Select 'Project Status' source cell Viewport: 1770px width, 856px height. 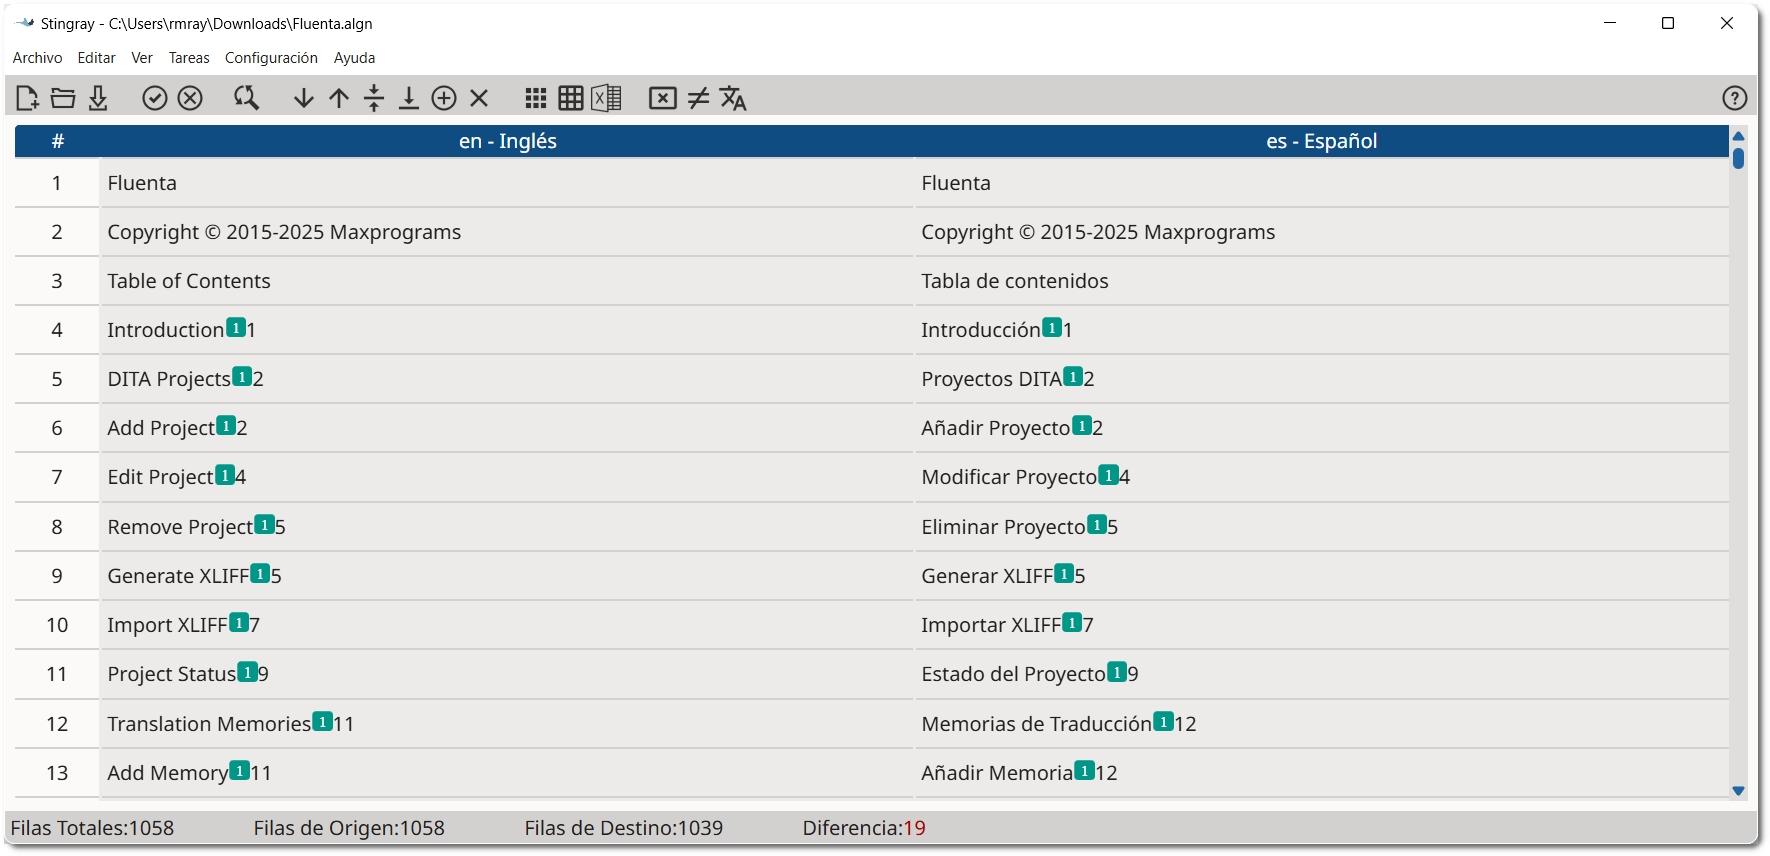click(x=507, y=674)
